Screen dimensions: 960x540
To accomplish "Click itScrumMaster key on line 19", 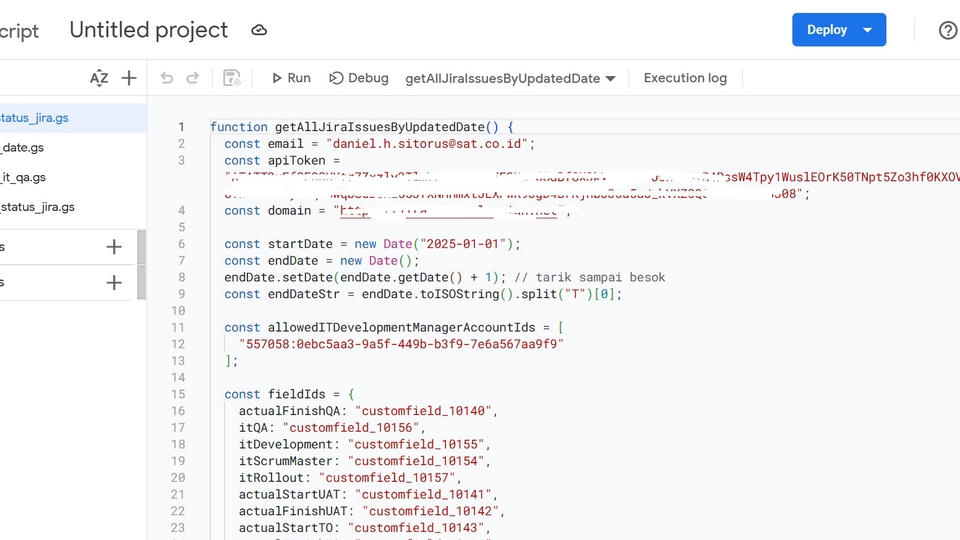I will click(286, 461).
